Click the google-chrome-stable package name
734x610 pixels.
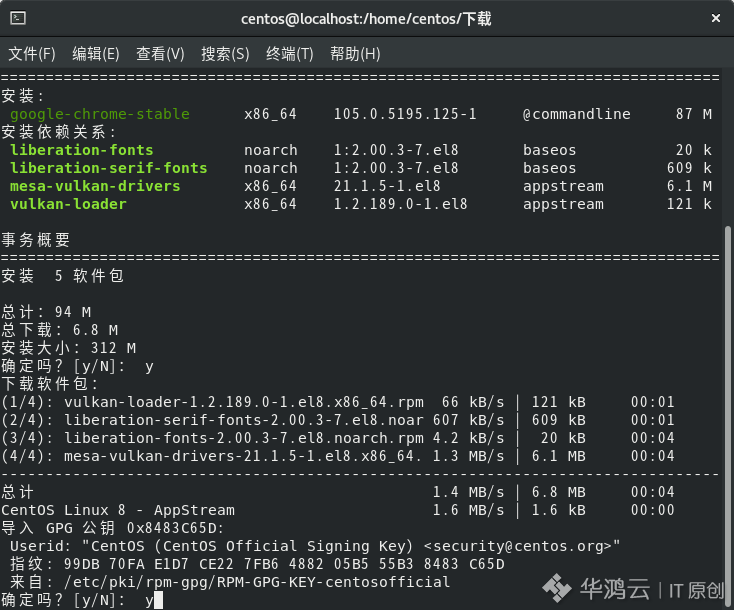[100, 114]
